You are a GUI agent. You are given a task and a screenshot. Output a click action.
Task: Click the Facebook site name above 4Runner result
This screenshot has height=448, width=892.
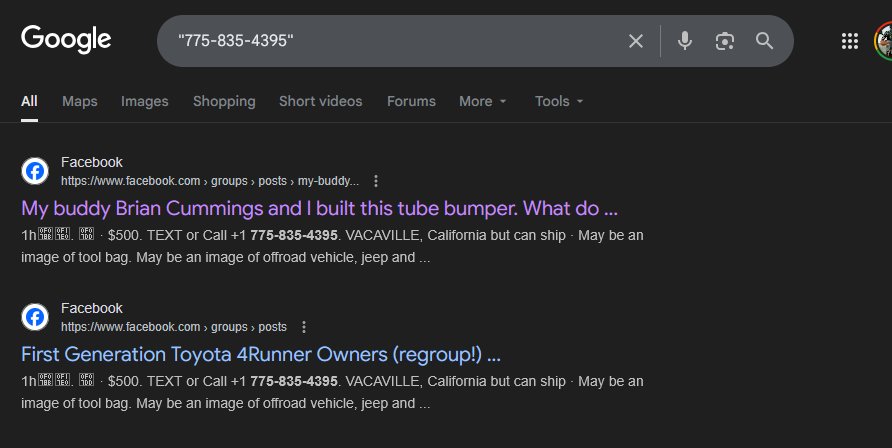tap(92, 308)
